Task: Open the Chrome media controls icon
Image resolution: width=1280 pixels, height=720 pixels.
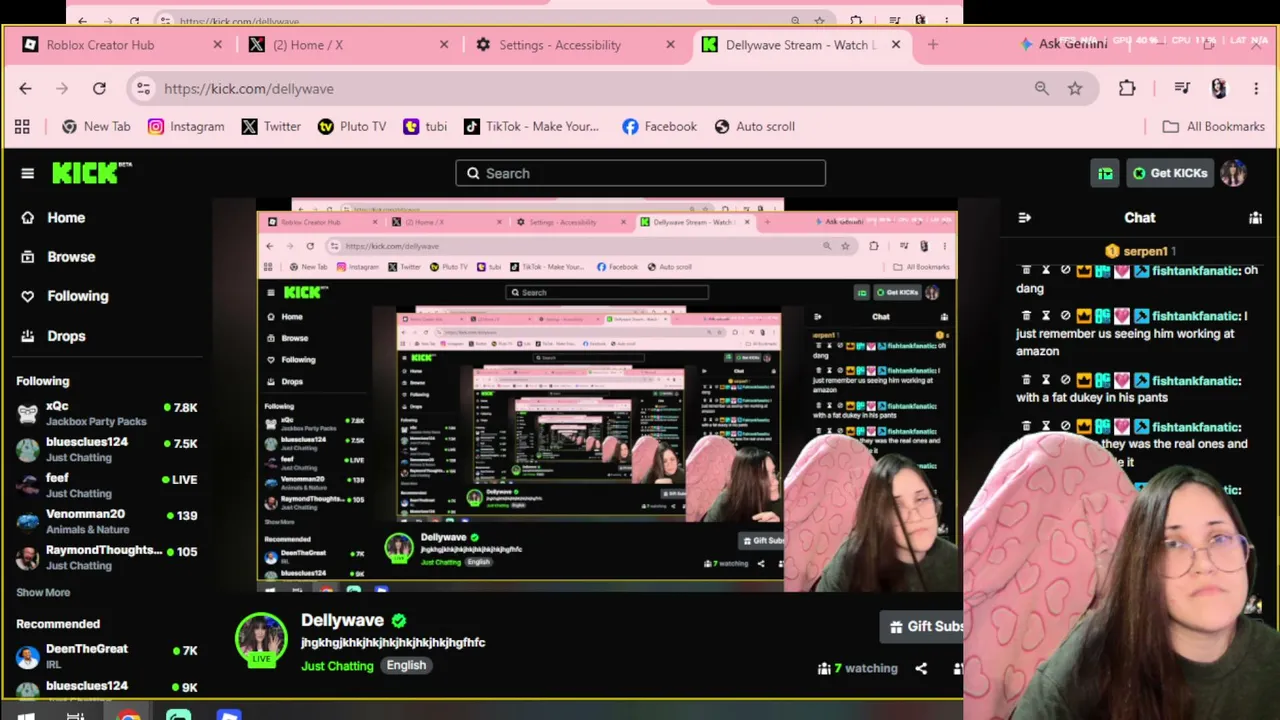Action: coord(1182,88)
